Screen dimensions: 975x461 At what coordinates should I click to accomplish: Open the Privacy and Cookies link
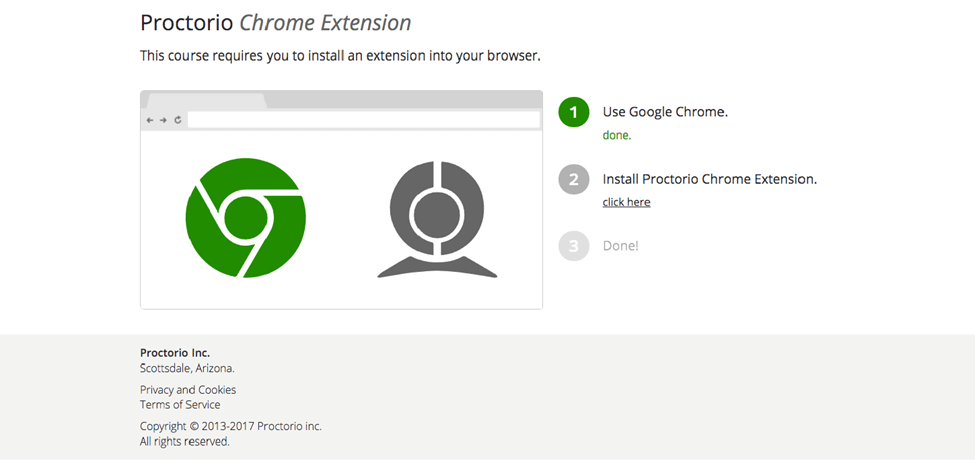[x=188, y=390]
